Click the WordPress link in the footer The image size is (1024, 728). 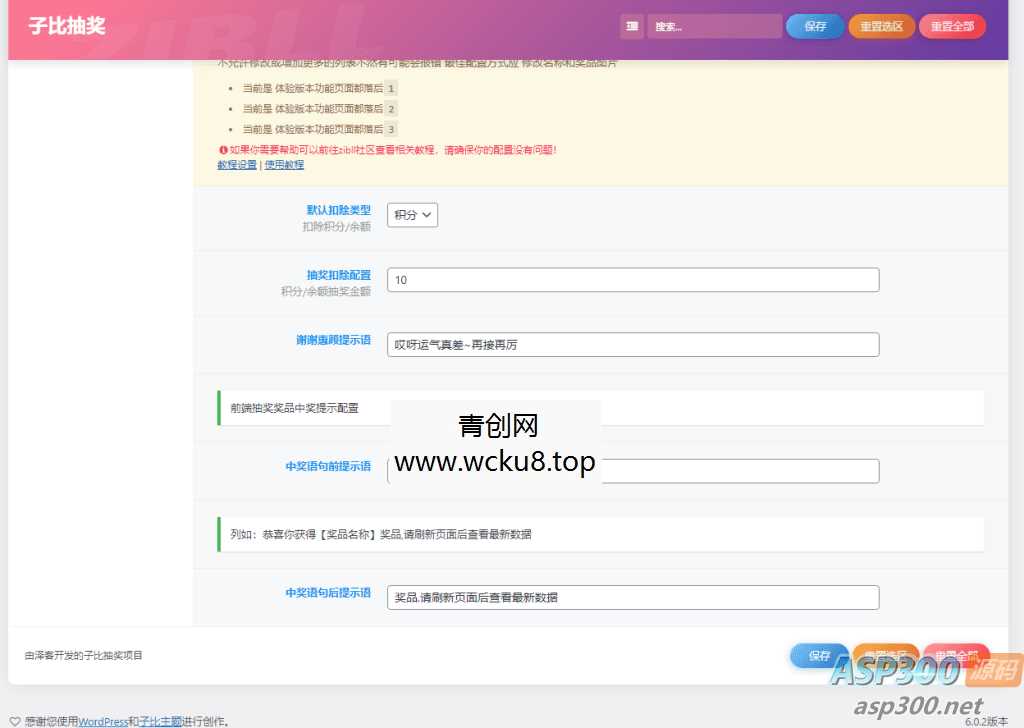[103, 720]
